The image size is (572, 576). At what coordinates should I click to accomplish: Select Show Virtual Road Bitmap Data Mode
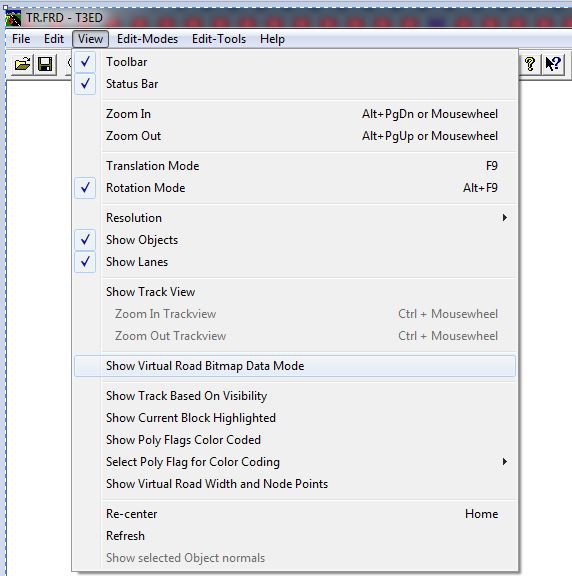tap(295, 366)
